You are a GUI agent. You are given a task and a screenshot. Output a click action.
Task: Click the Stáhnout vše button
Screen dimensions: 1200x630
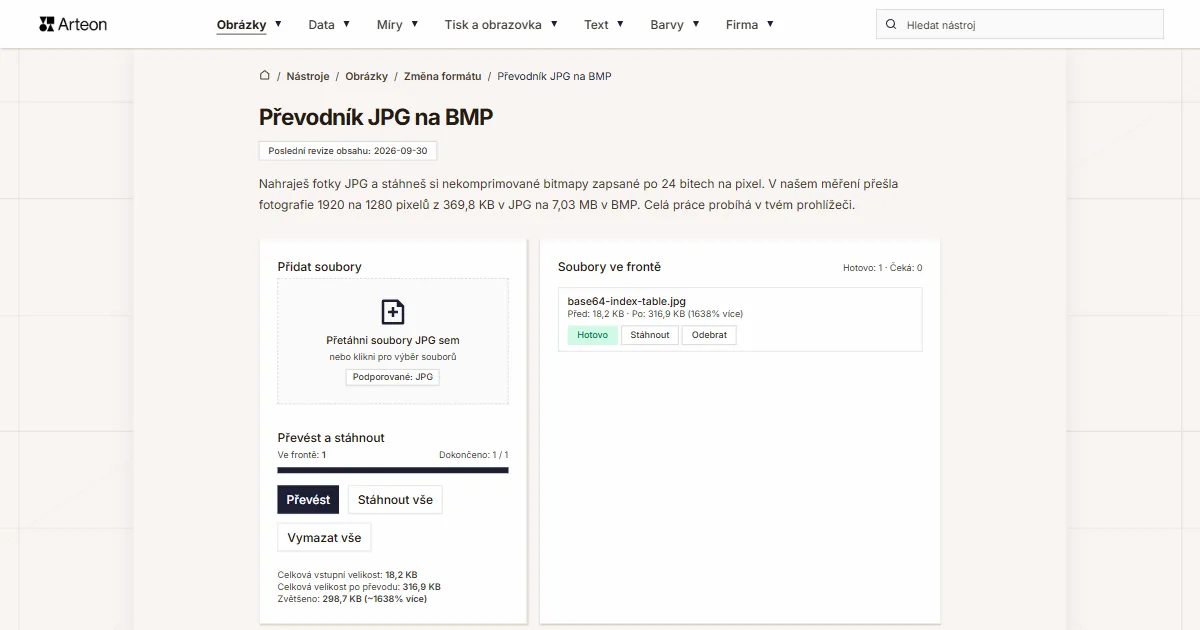click(x=395, y=499)
